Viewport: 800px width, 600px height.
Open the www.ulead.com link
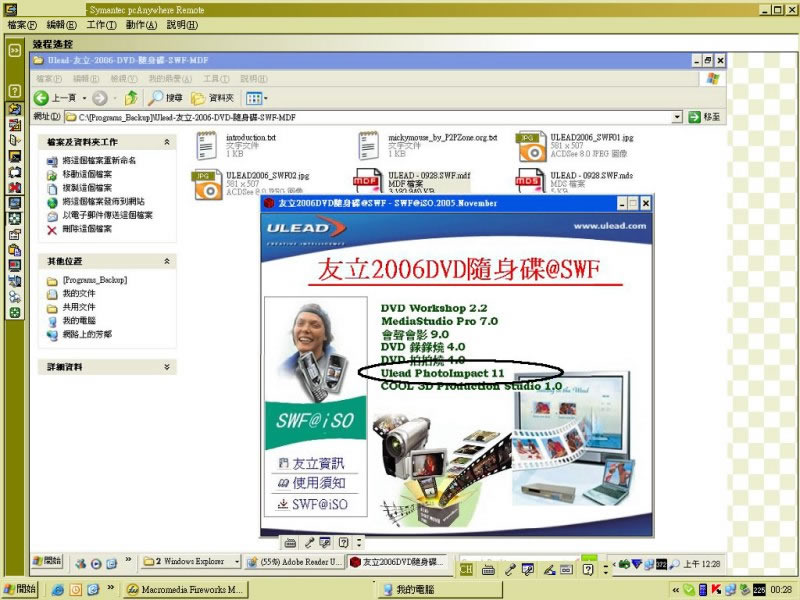[610, 226]
